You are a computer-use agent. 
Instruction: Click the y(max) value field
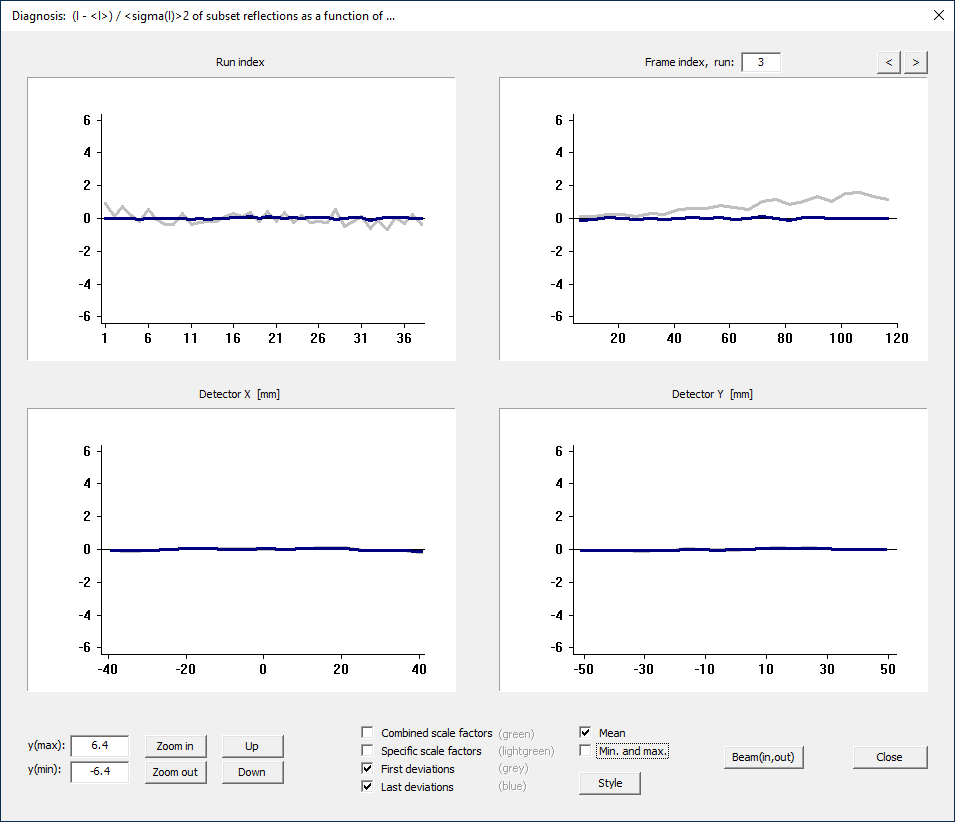click(99, 746)
